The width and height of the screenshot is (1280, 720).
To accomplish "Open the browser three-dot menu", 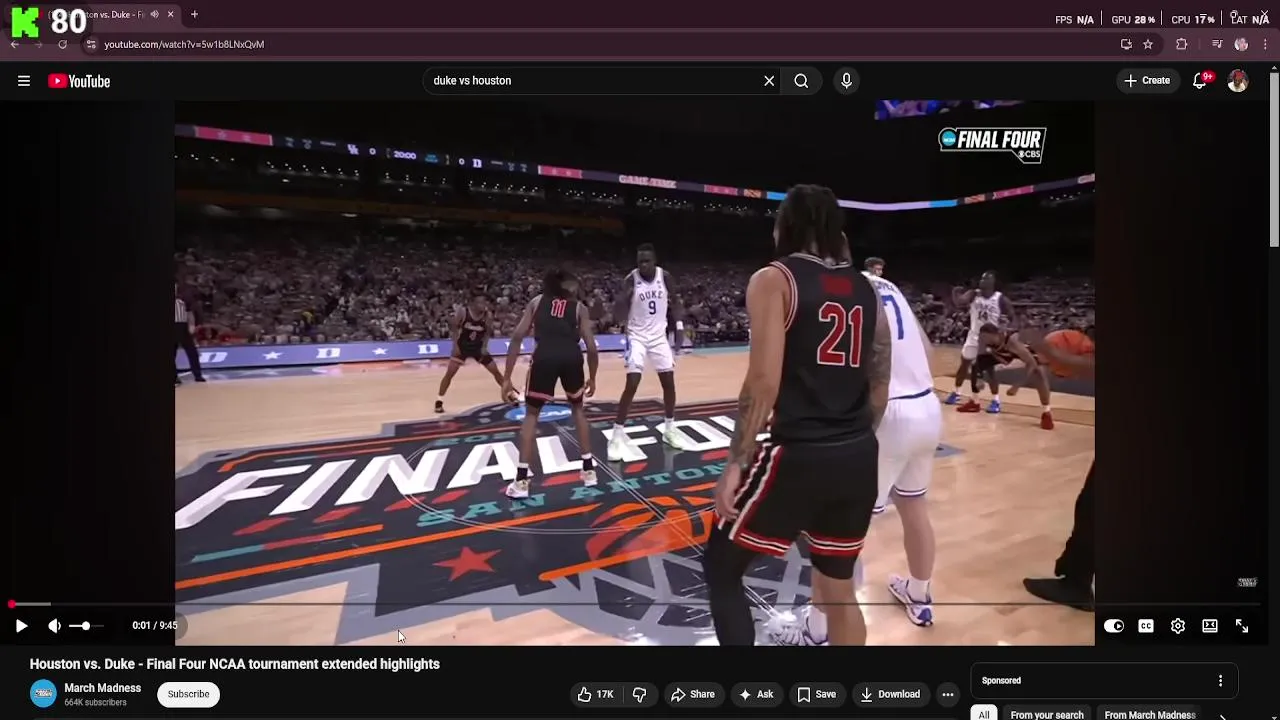I will pos(1265,44).
